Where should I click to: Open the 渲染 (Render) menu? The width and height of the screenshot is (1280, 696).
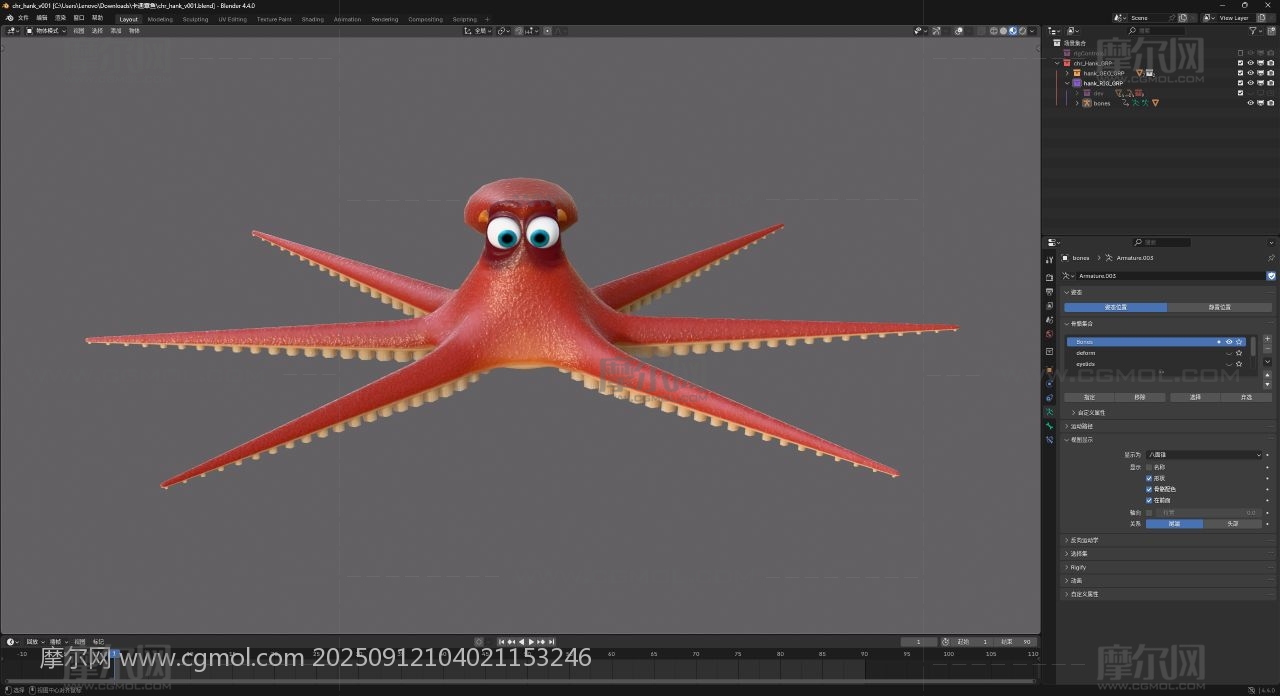click(x=60, y=18)
